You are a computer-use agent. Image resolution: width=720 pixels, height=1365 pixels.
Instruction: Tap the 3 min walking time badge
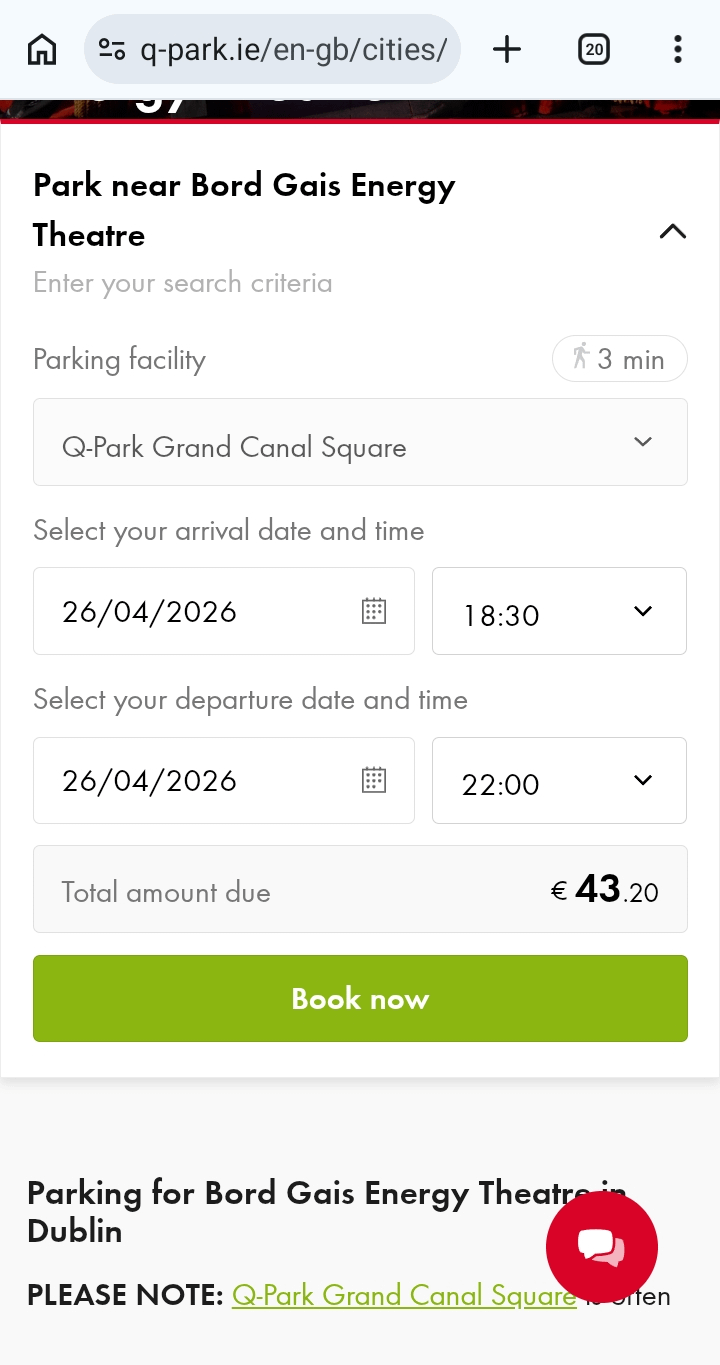pos(619,359)
